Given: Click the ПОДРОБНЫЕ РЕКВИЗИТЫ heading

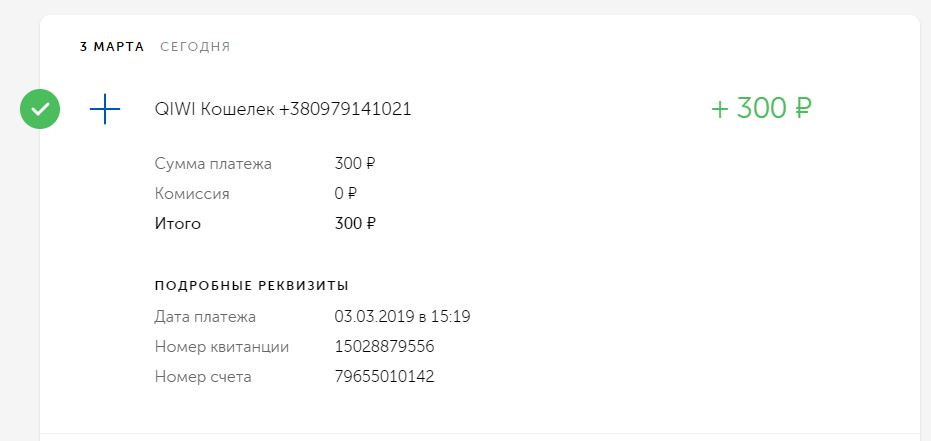Looking at the screenshot, I should coord(252,286).
